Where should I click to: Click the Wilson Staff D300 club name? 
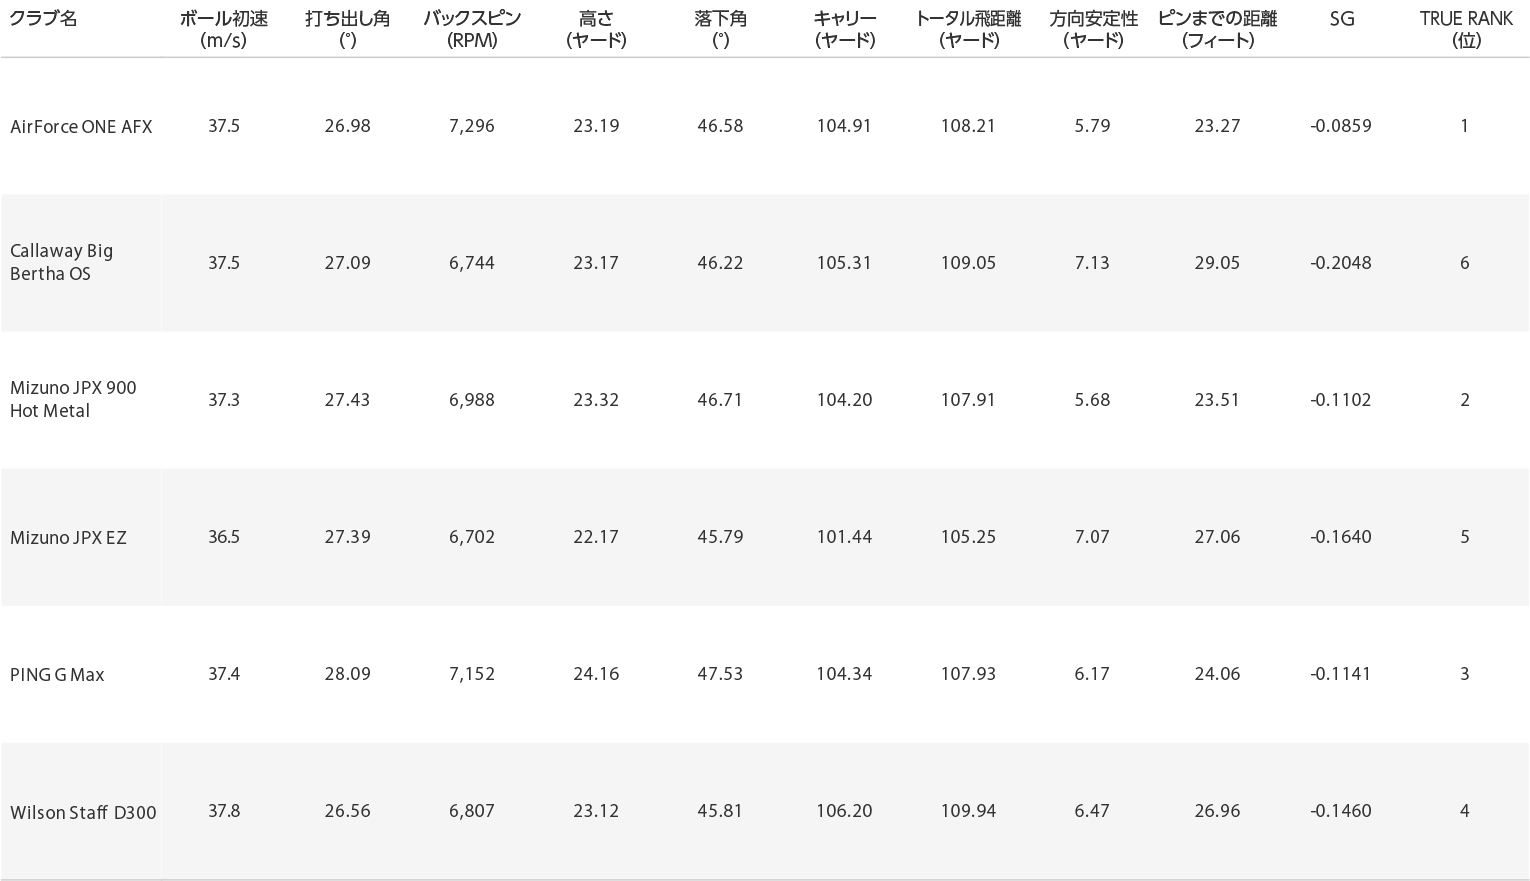(x=83, y=812)
